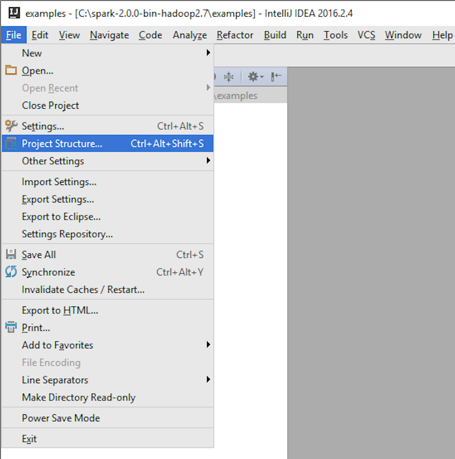Click the collapse all icon in project toolbar
455x459 pixels.
pyautogui.click(x=229, y=77)
